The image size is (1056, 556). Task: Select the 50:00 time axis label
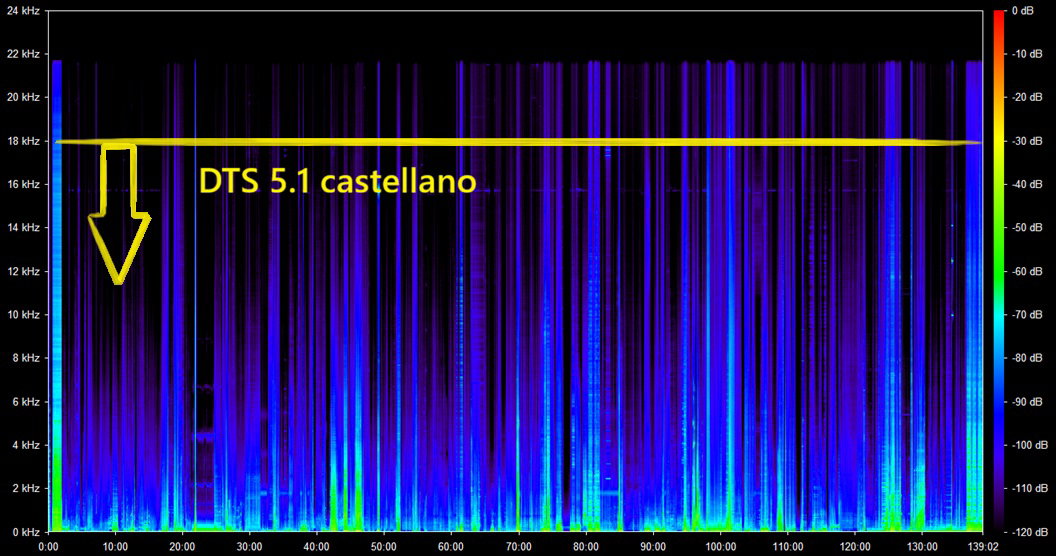click(384, 547)
